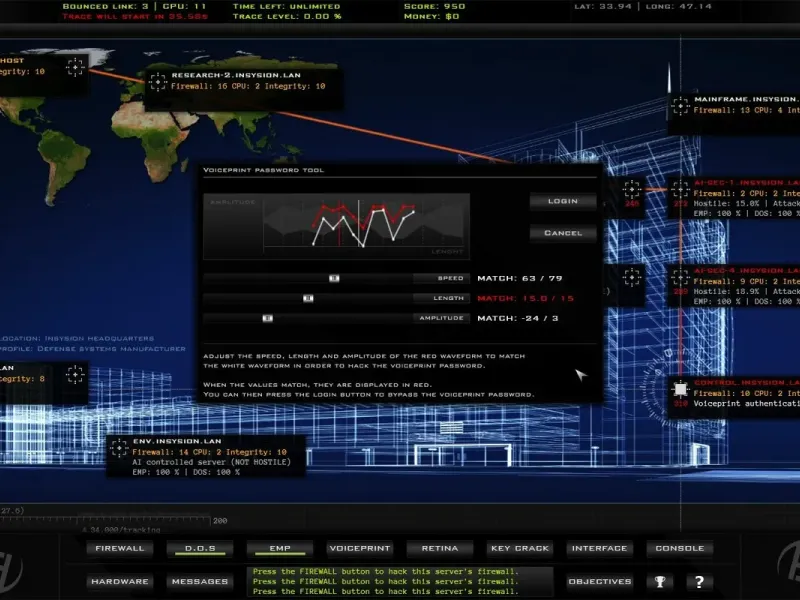Screen dimensions: 800x600
Task: Open the Messages panel
Action: [x=200, y=582]
